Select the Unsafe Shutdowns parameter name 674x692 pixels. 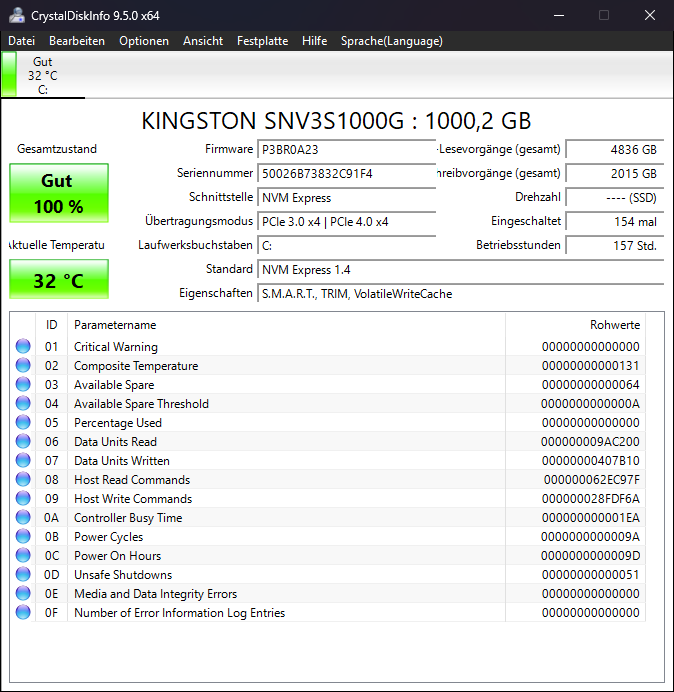(x=123, y=575)
